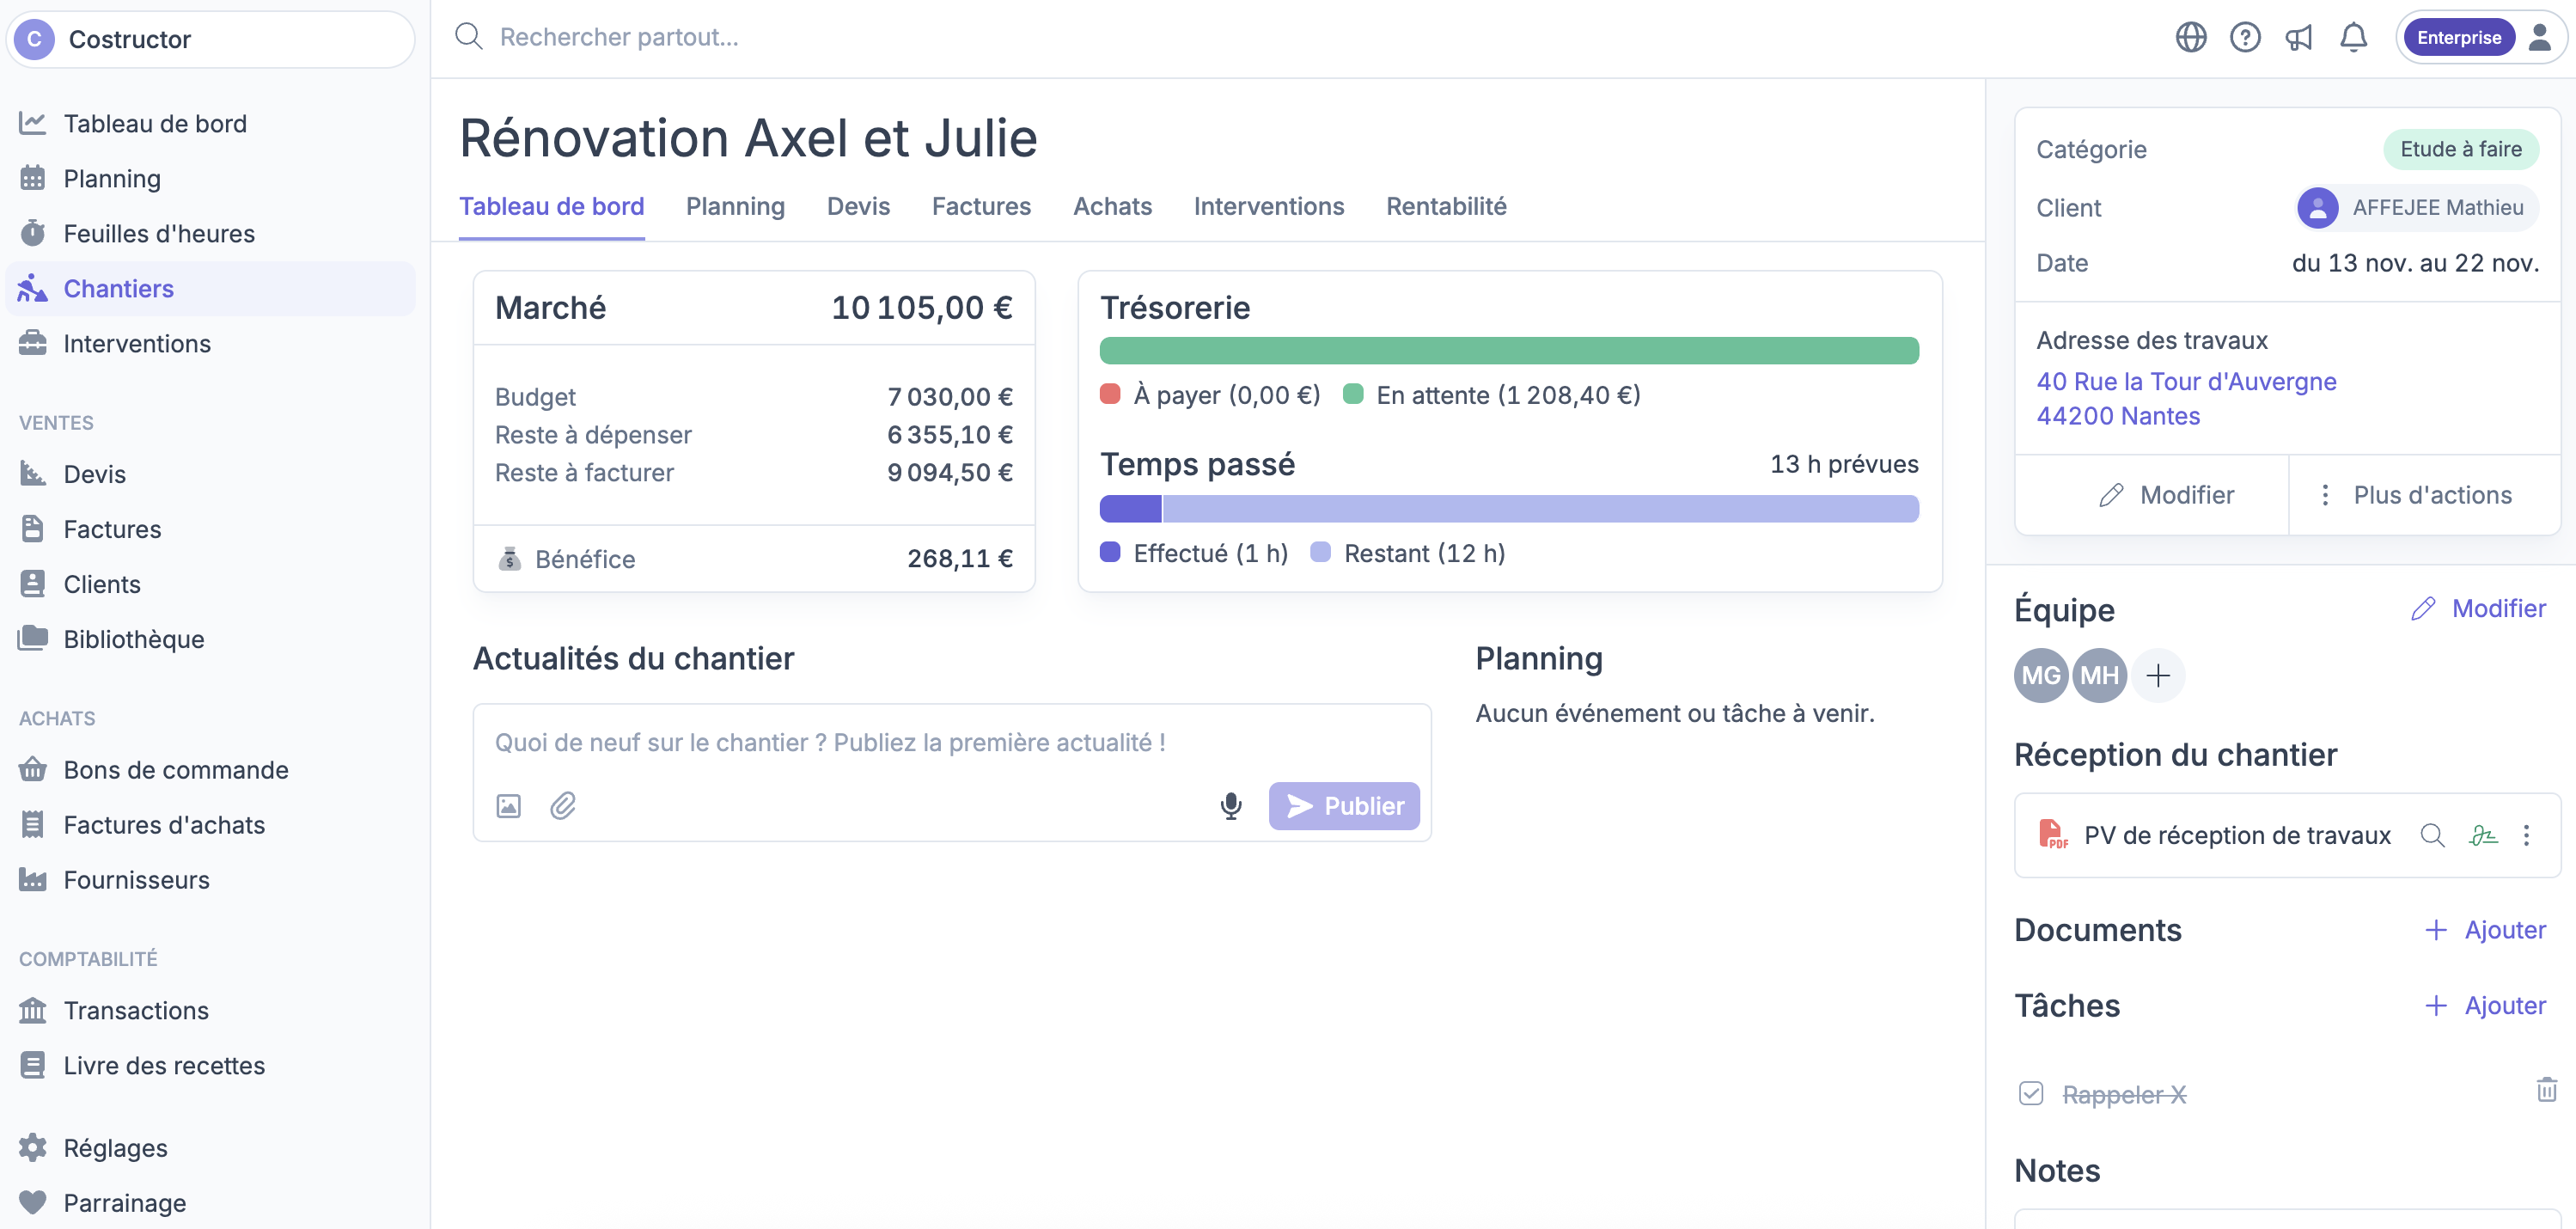The width and height of the screenshot is (2576, 1229).
Task: Add an image to the news post
Action: (x=508, y=806)
